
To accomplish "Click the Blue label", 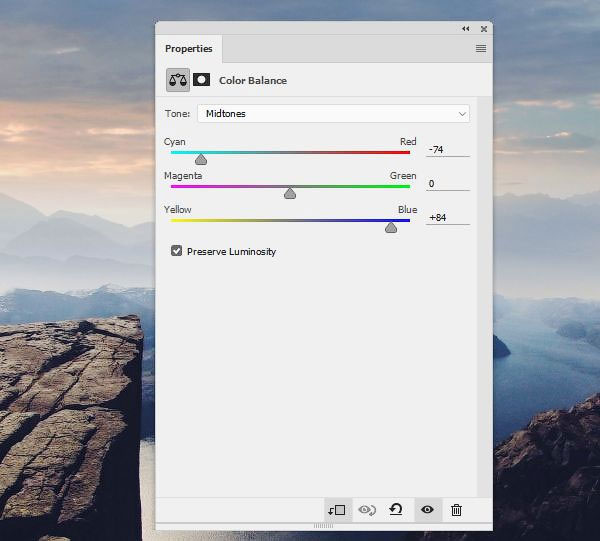I will point(408,210).
